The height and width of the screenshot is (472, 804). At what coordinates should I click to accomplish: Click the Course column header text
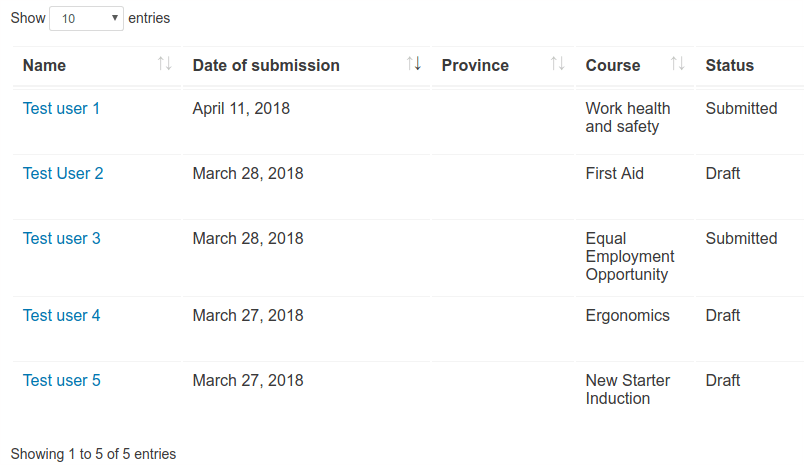(613, 66)
